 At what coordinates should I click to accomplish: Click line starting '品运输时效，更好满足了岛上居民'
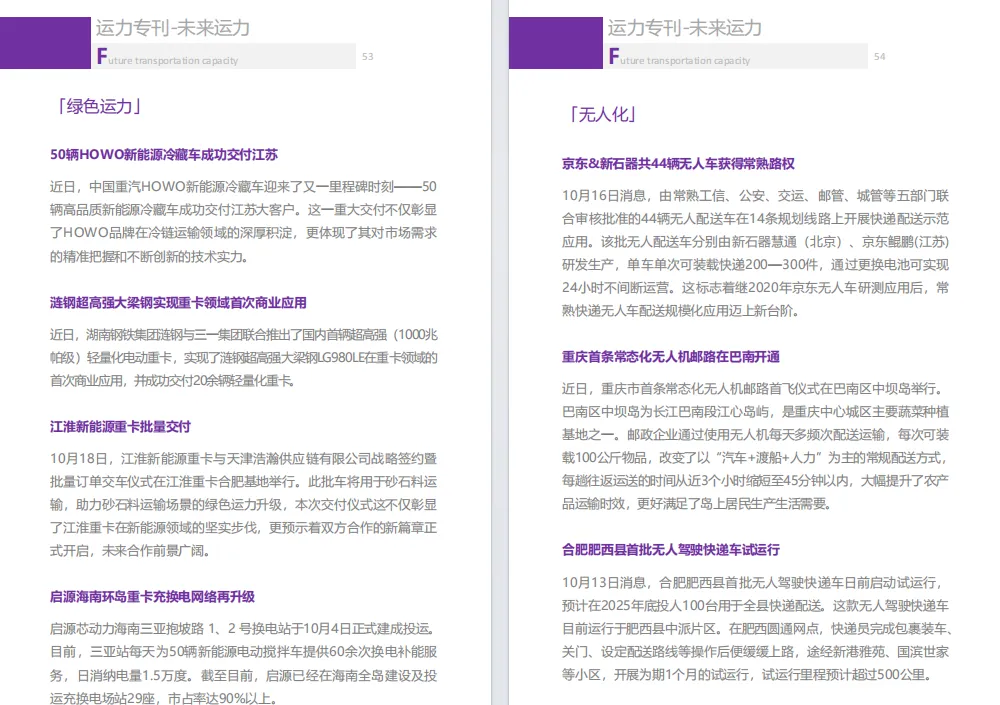[698, 503]
